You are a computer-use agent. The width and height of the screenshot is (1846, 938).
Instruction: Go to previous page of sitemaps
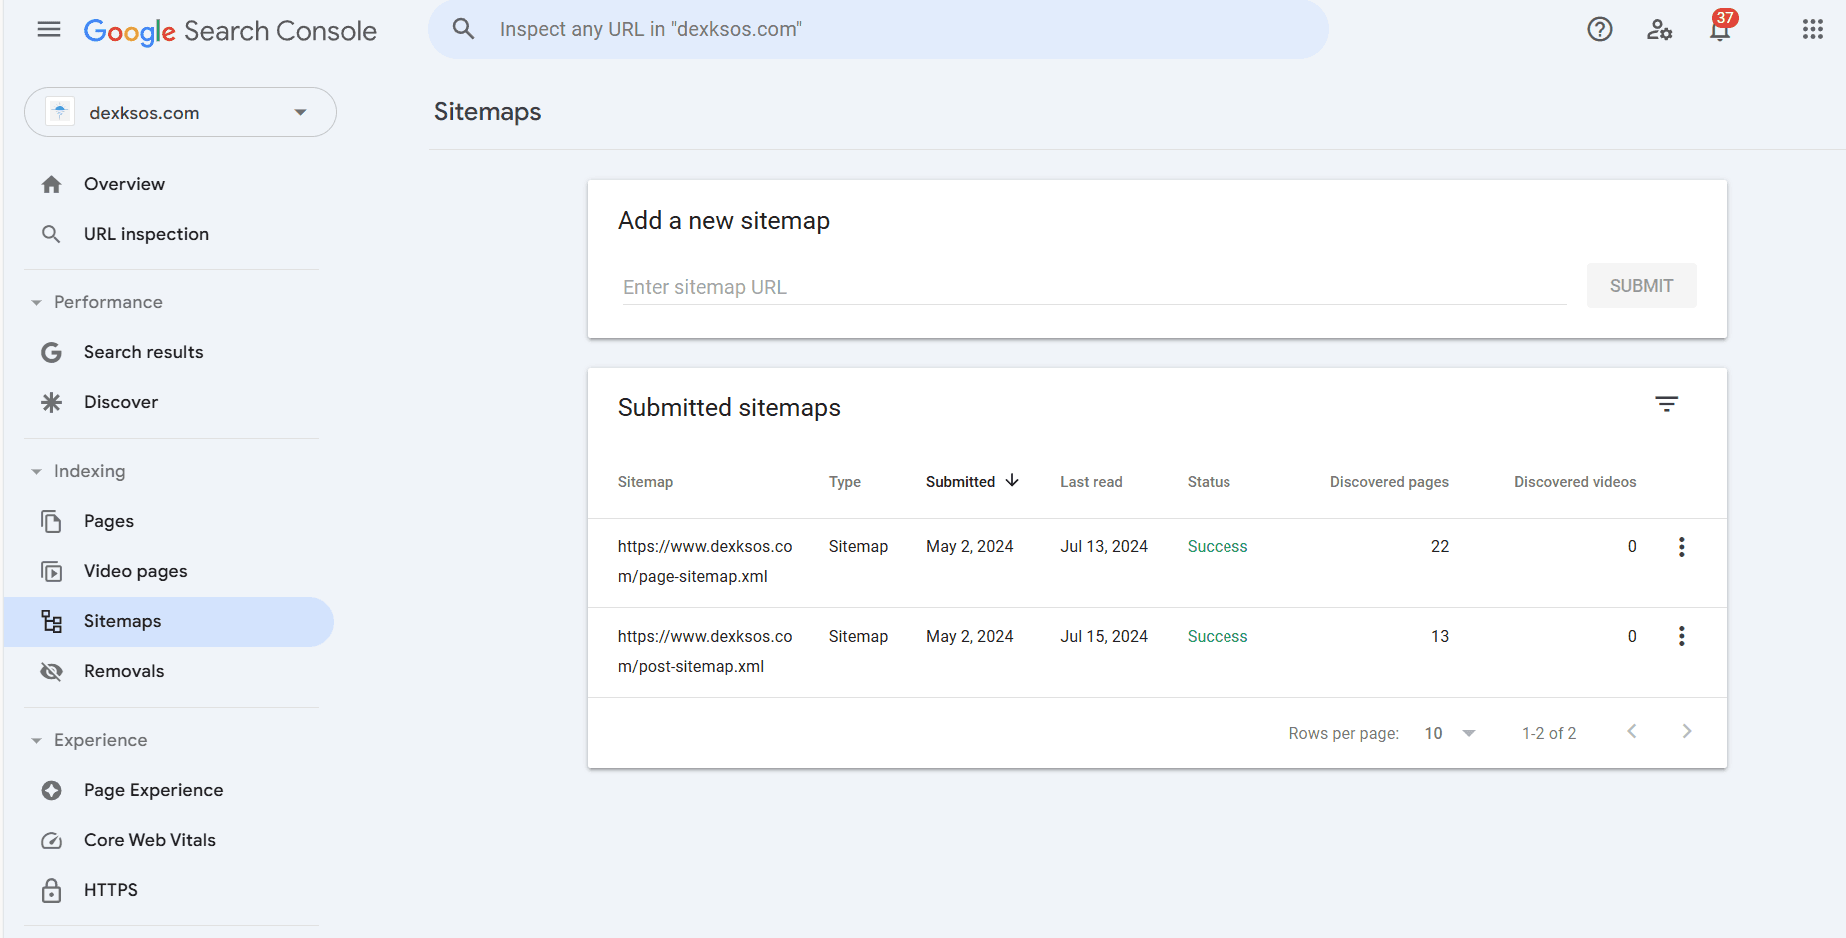click(1632, 731)
